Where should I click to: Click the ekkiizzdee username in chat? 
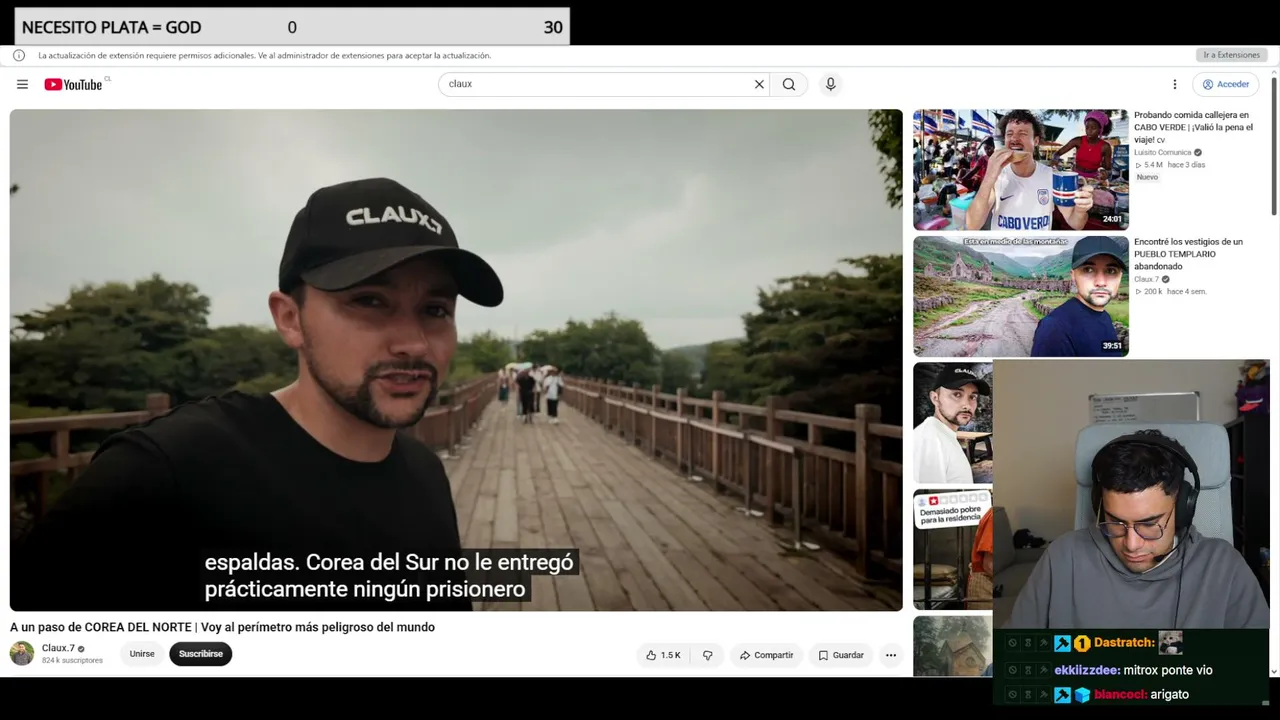1087,670
